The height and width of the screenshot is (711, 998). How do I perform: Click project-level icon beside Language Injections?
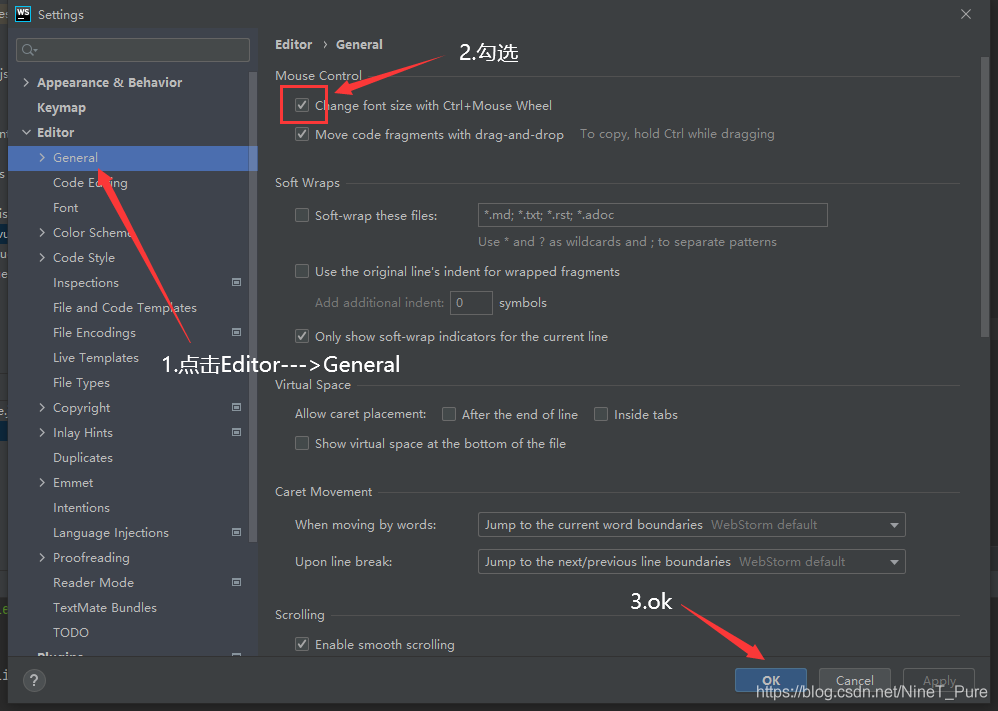236,532
